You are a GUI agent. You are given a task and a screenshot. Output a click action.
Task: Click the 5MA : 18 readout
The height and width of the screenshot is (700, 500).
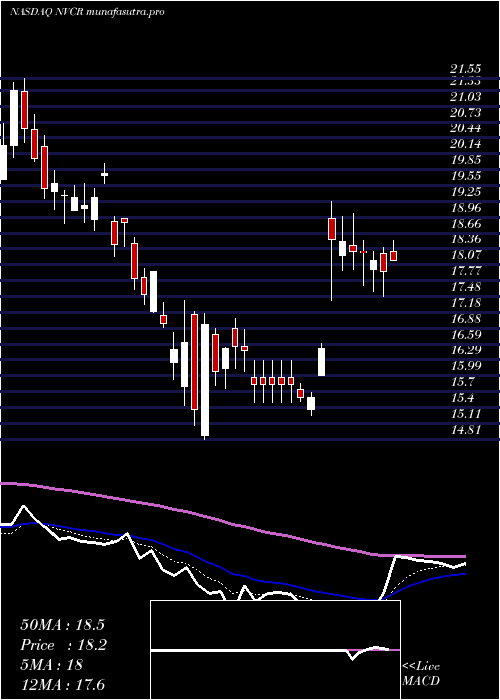point(52,665)
